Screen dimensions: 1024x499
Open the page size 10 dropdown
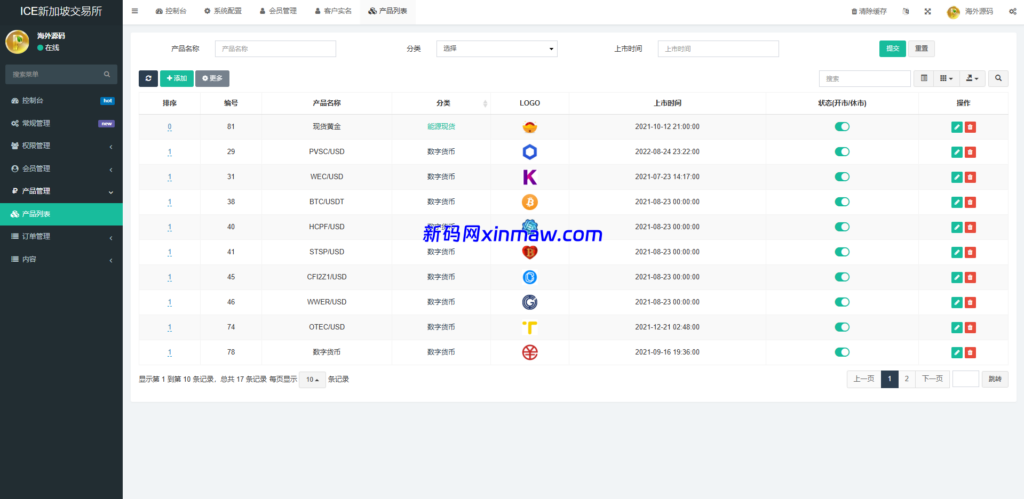[312, 380]
